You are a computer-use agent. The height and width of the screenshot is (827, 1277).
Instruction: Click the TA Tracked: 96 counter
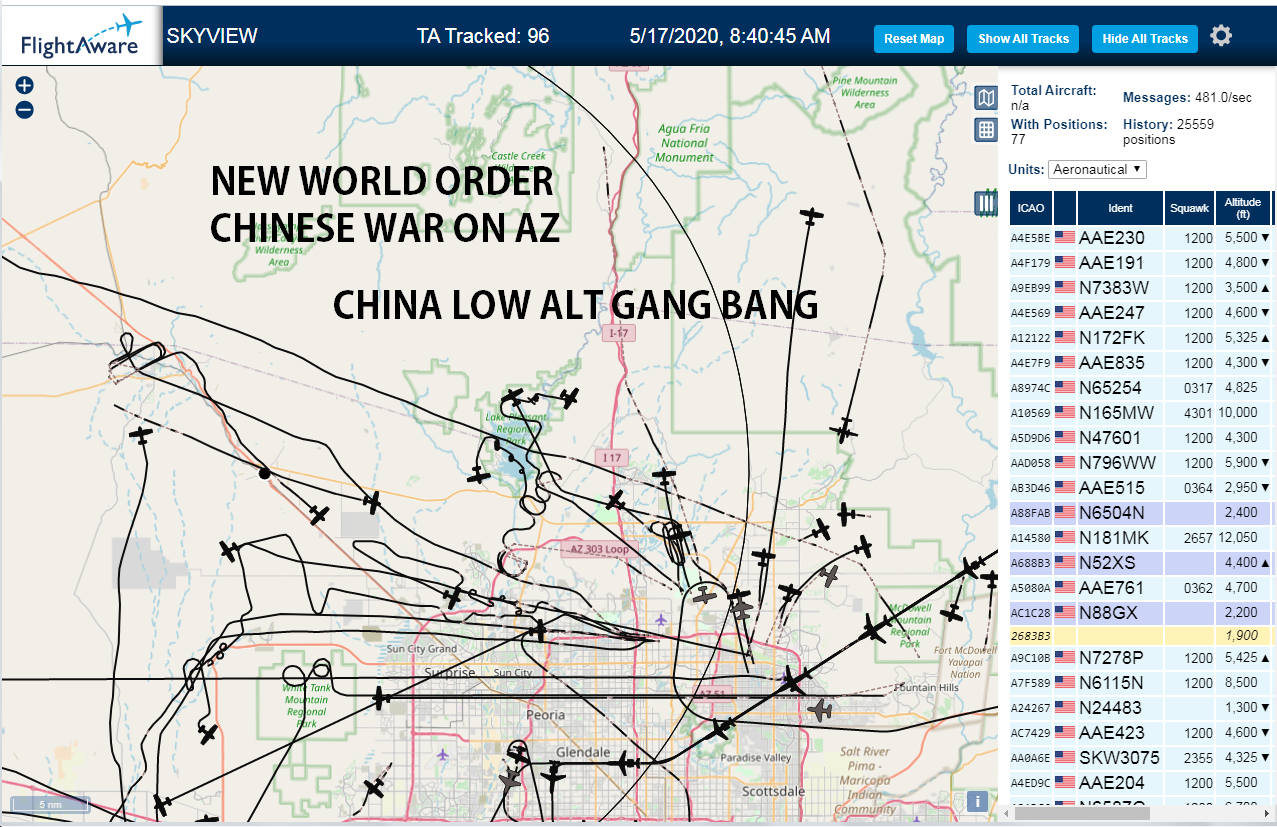(483, 36)
